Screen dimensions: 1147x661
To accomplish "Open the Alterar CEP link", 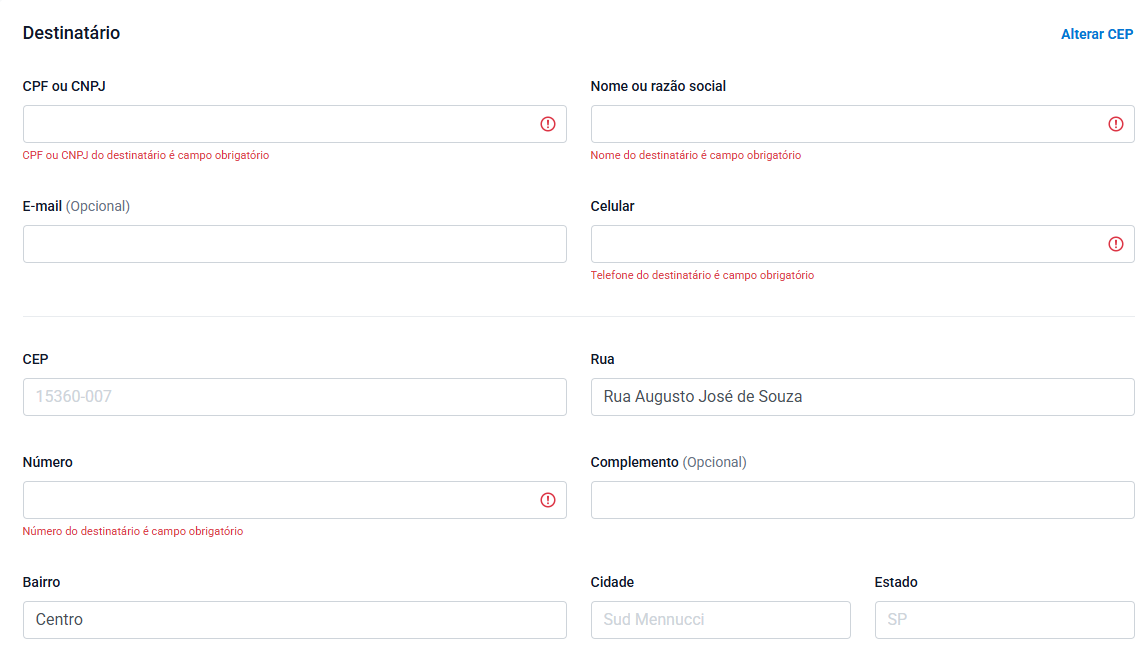I will (1096, 34).
